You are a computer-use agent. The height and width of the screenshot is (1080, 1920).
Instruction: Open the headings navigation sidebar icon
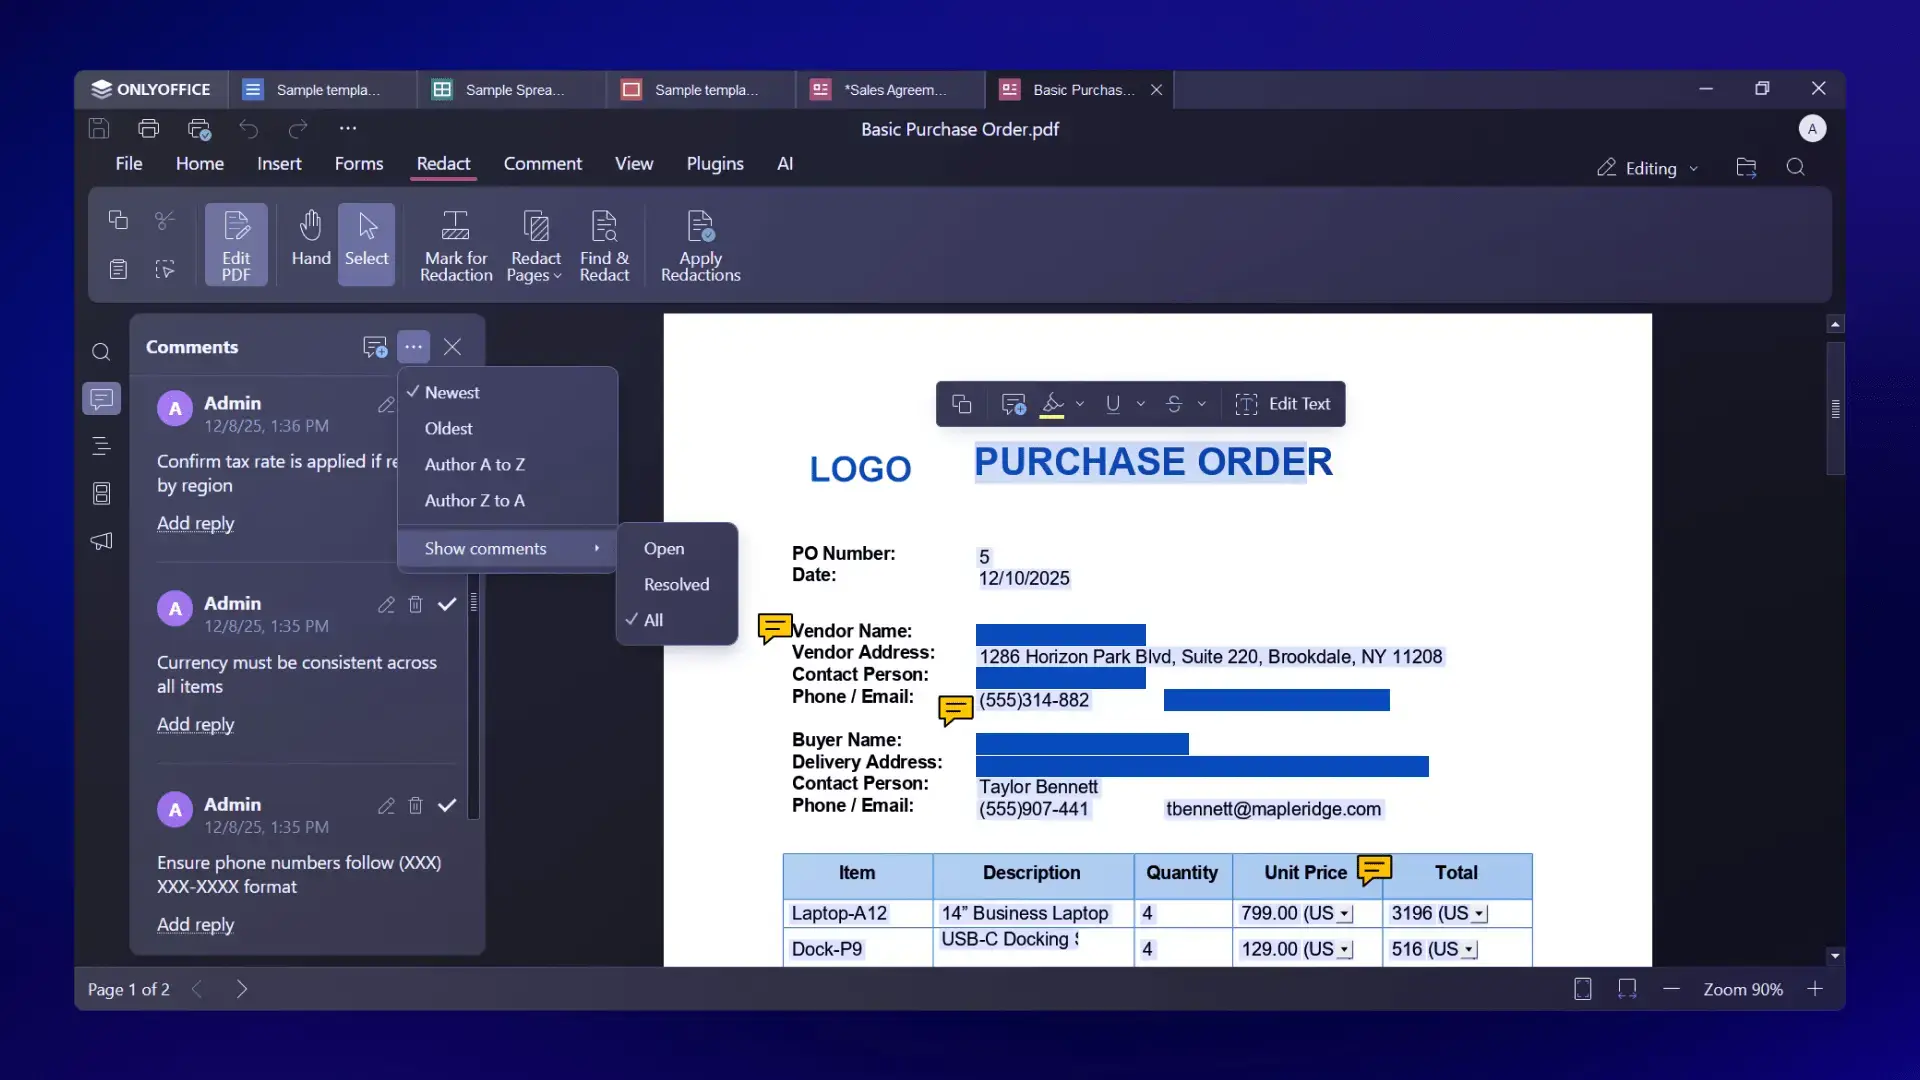(x=101, y=446)
